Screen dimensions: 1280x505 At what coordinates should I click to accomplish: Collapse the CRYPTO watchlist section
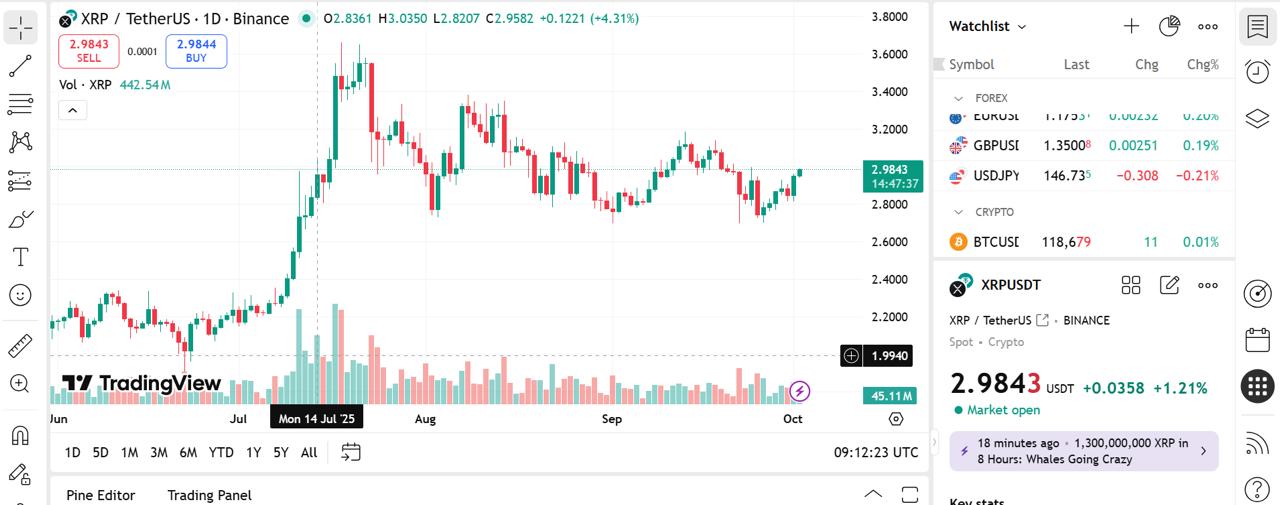click(x=959, y=212)
